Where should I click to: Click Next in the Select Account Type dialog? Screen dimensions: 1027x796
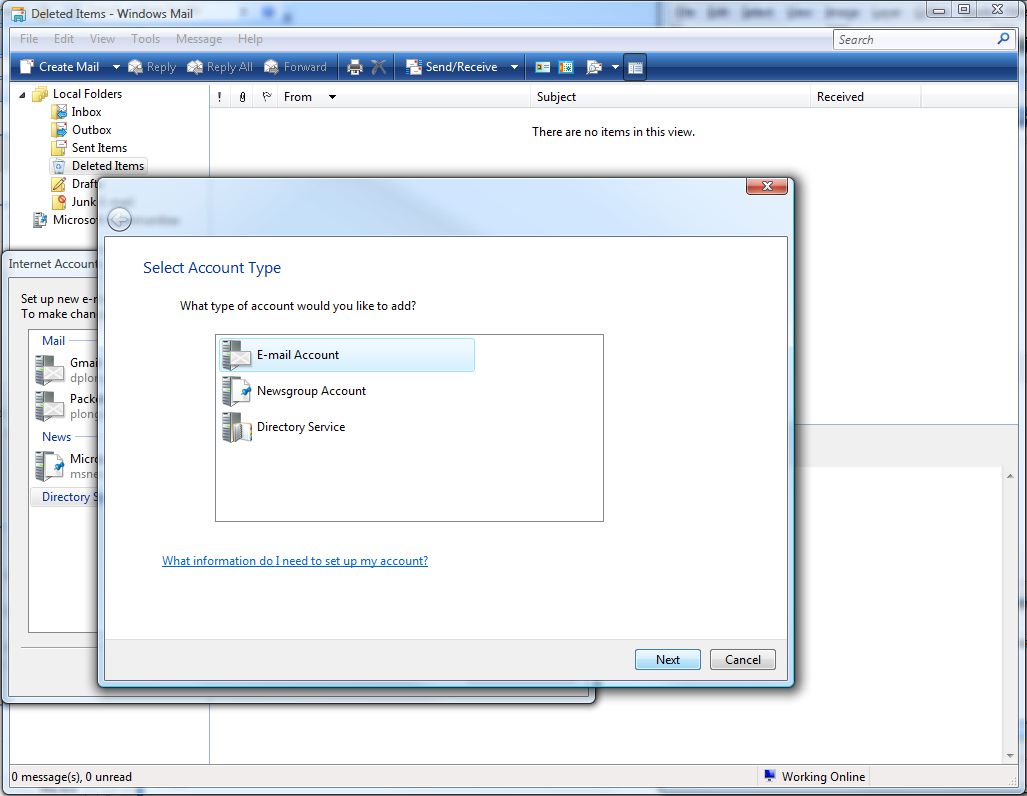pyautogui.click(x=667, y=659)
